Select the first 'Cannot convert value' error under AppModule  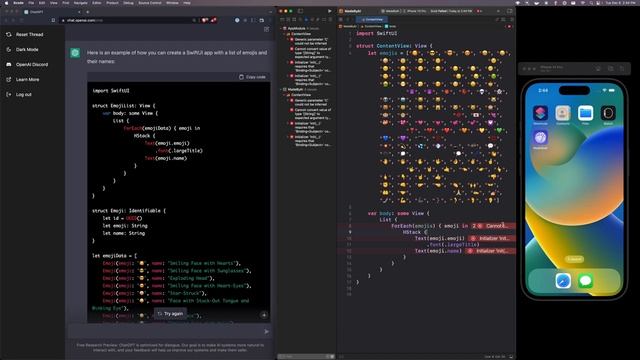pyautogui.click(x=311, y=53)
